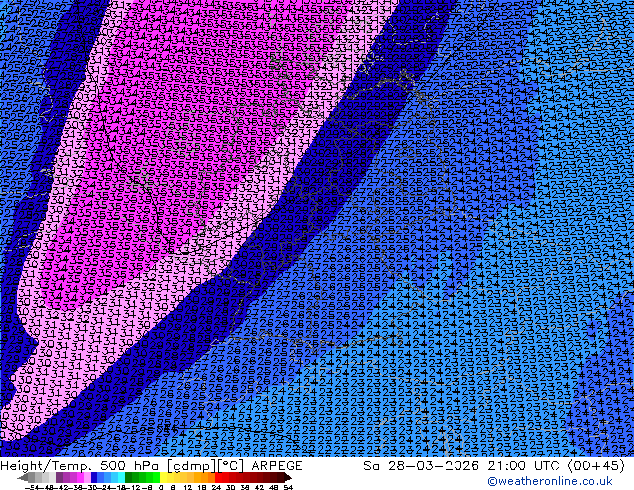
Task: Open the weatheronline.co.uk copyright link
Action: click(x=550, y=481)
